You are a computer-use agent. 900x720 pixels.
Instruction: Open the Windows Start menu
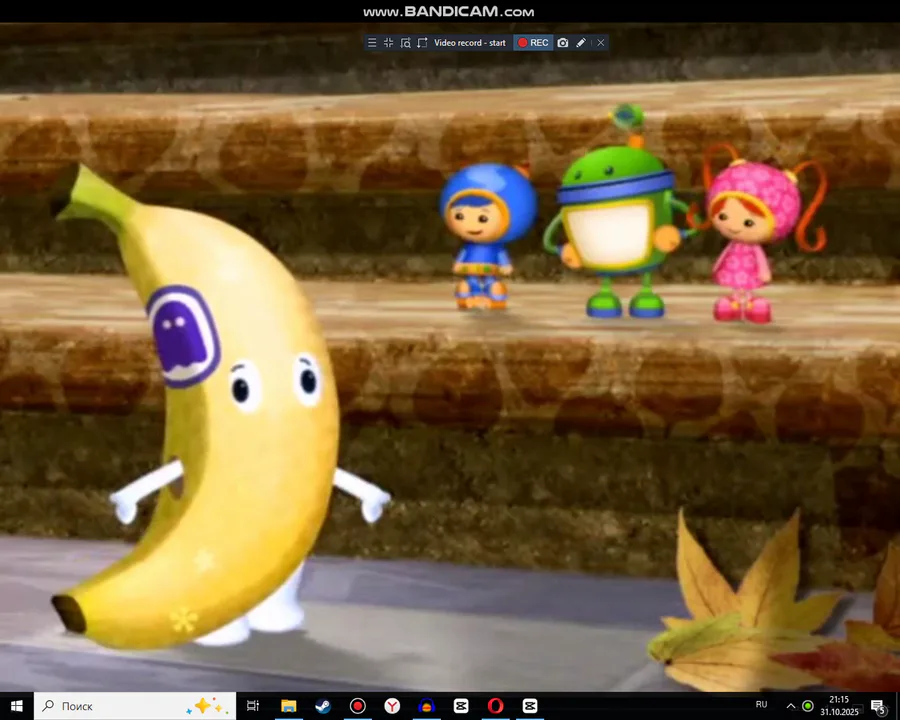click(16, 706)
